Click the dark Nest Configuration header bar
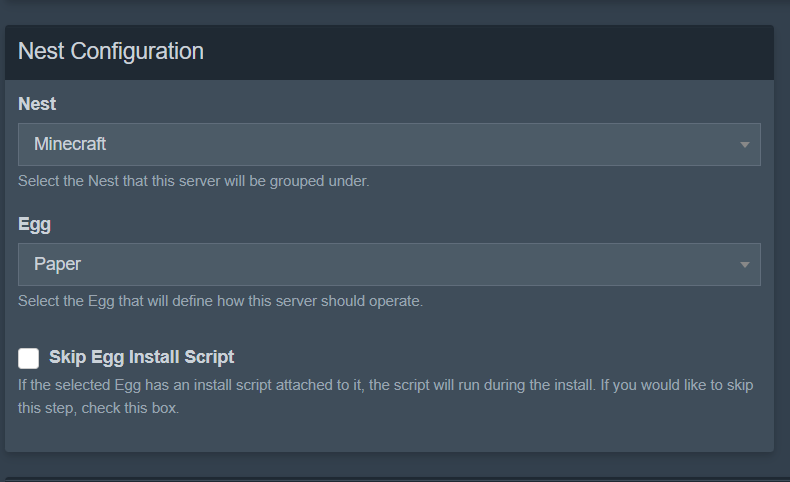This screenshot has width=790, height=482. pyautogui.click(x=500, y=52)
